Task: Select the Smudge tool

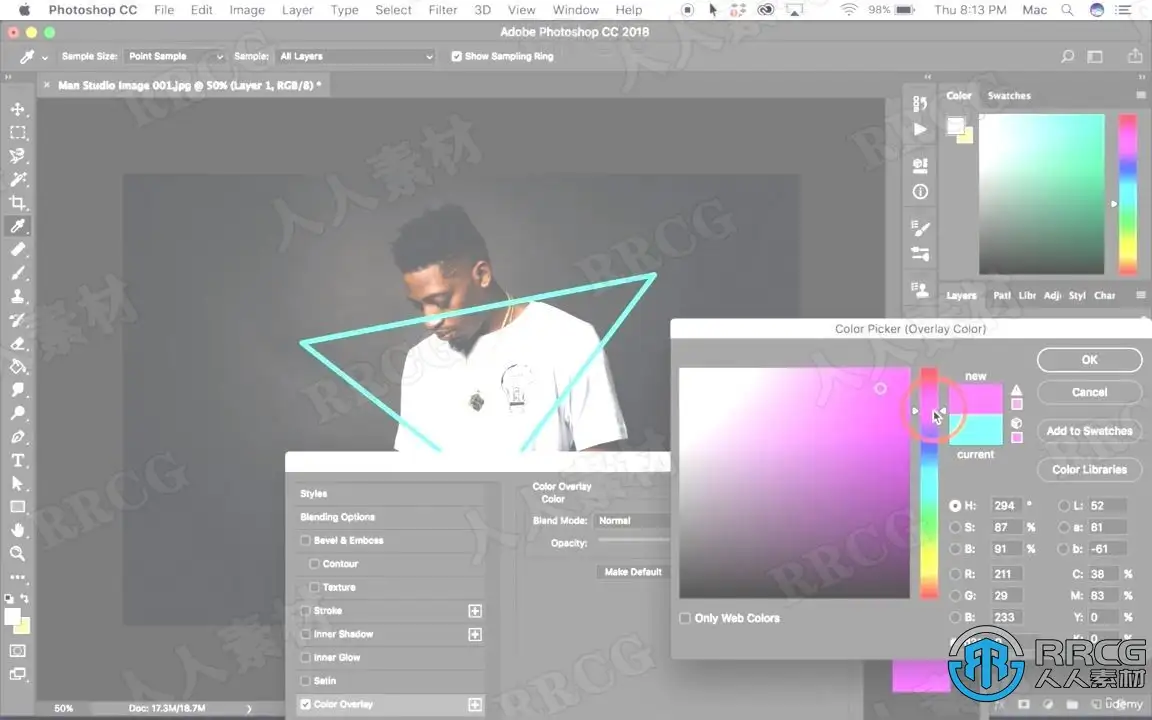Action: click(18, 390)
